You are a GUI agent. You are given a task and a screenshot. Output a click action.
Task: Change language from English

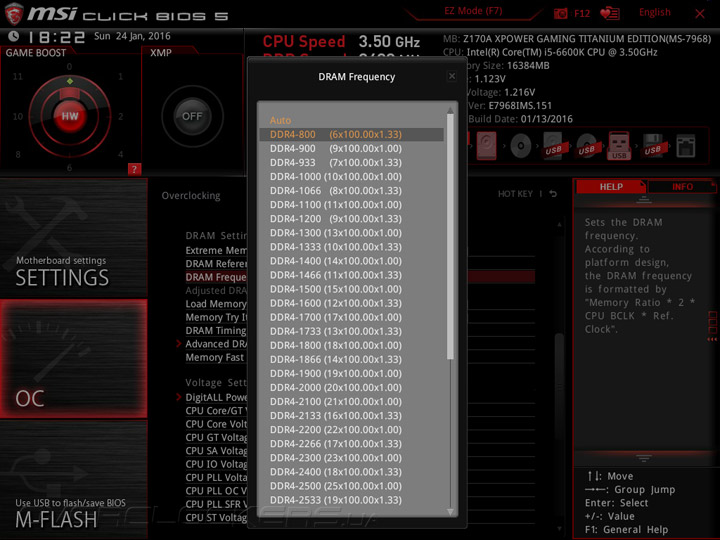654,12
